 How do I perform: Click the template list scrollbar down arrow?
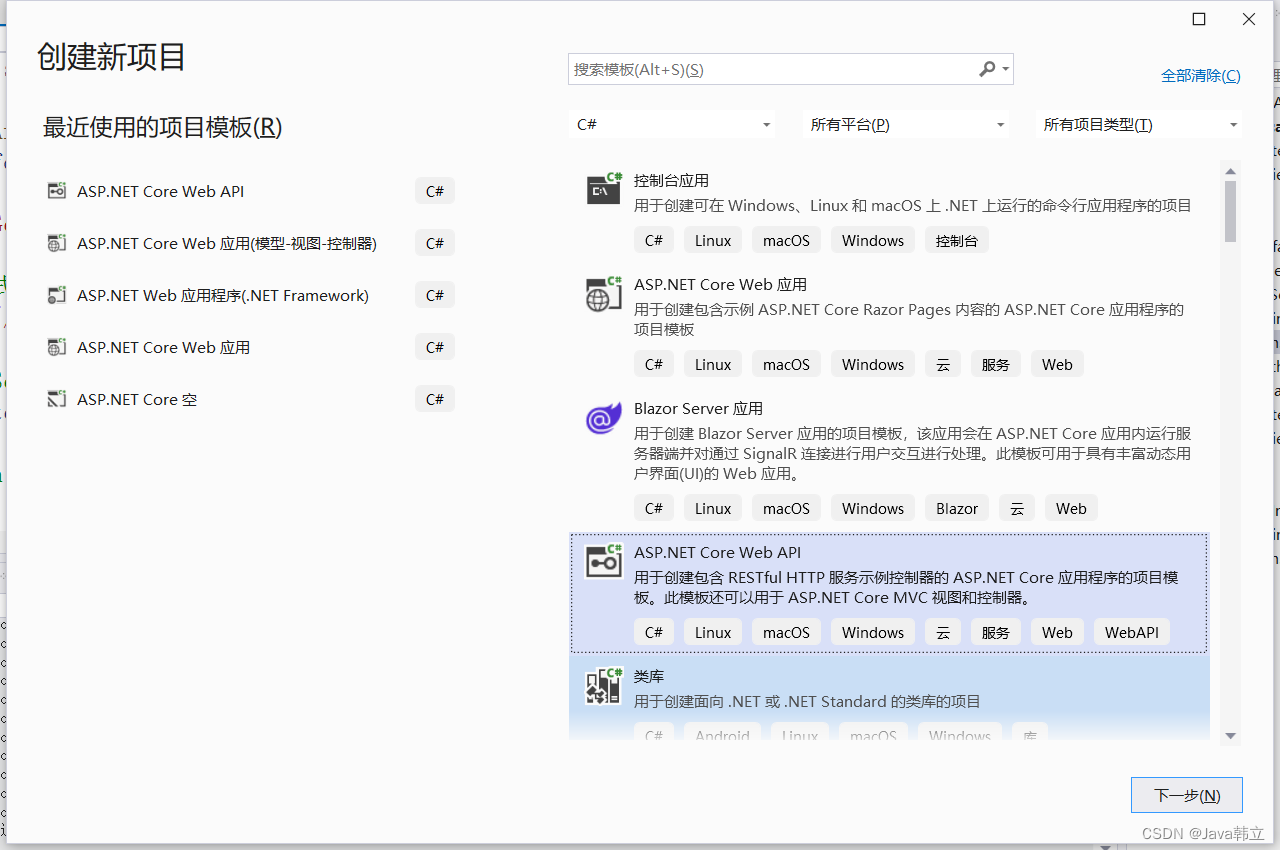coord(1231,736)
